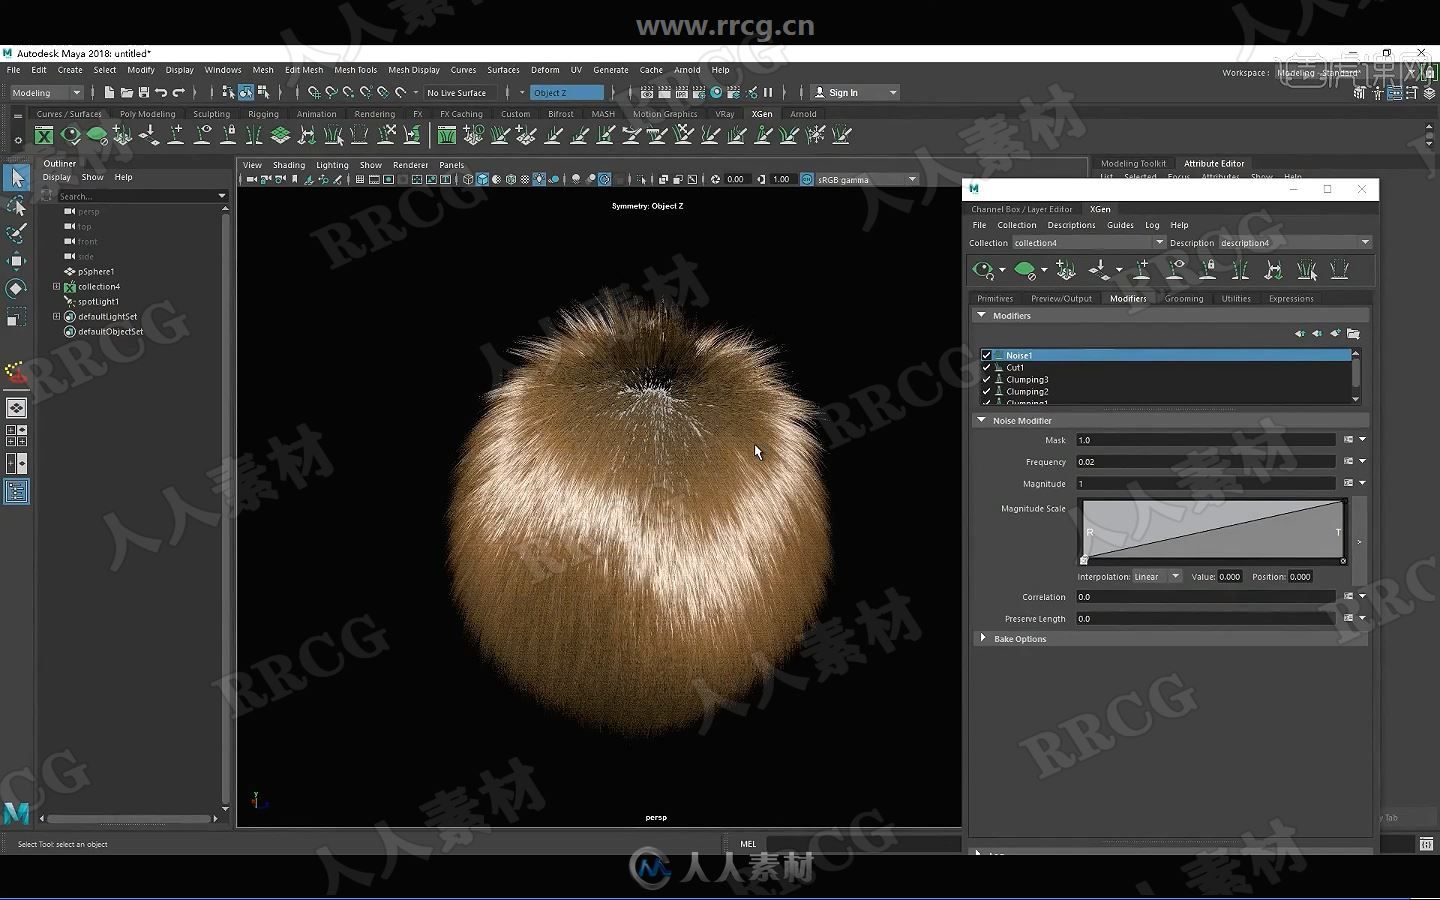This screenshot has height=900, width=1440.
Task: Open the sRGB gamma dropdown
Action: coord(867,180)
